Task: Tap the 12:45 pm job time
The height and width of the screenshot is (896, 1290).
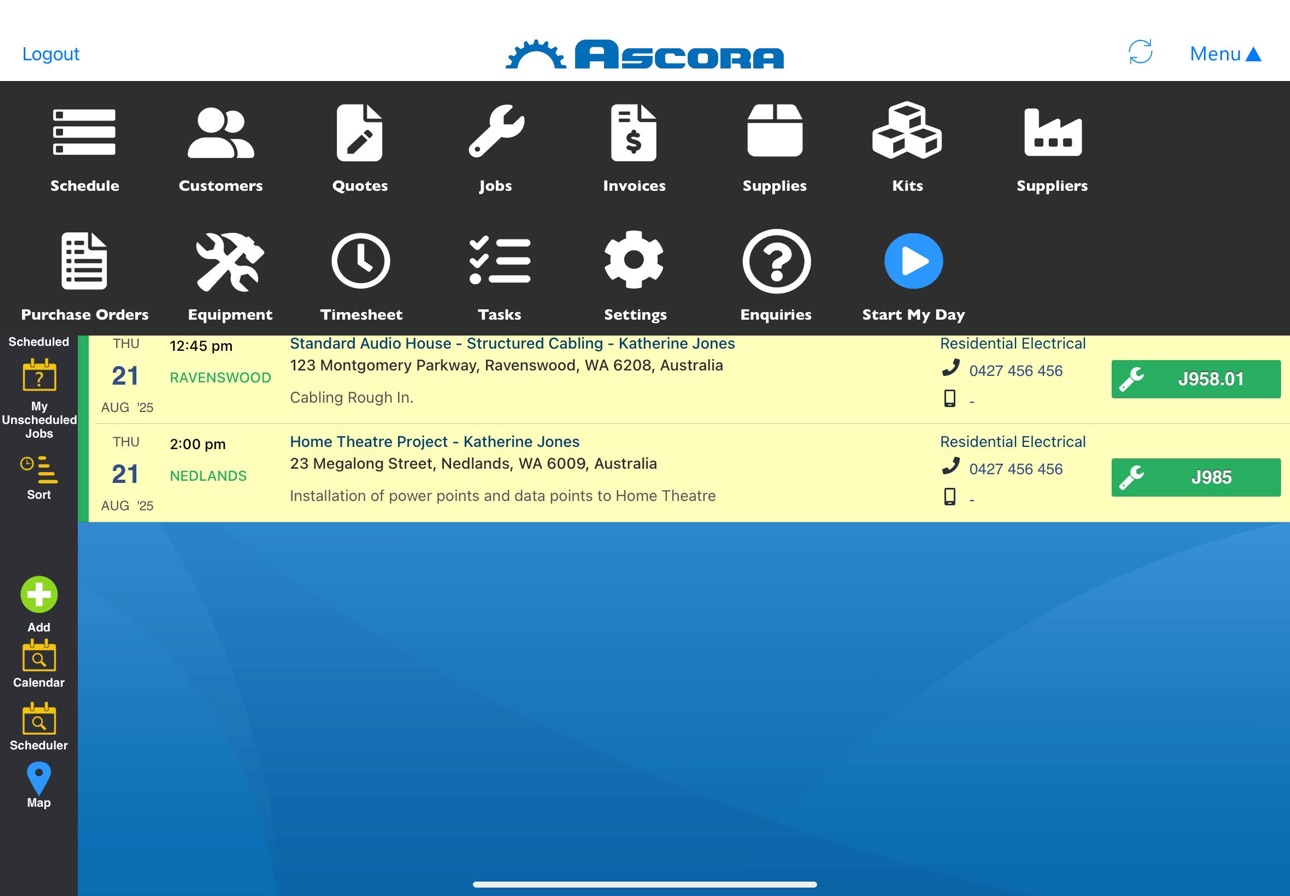Action: coord(201,346)
